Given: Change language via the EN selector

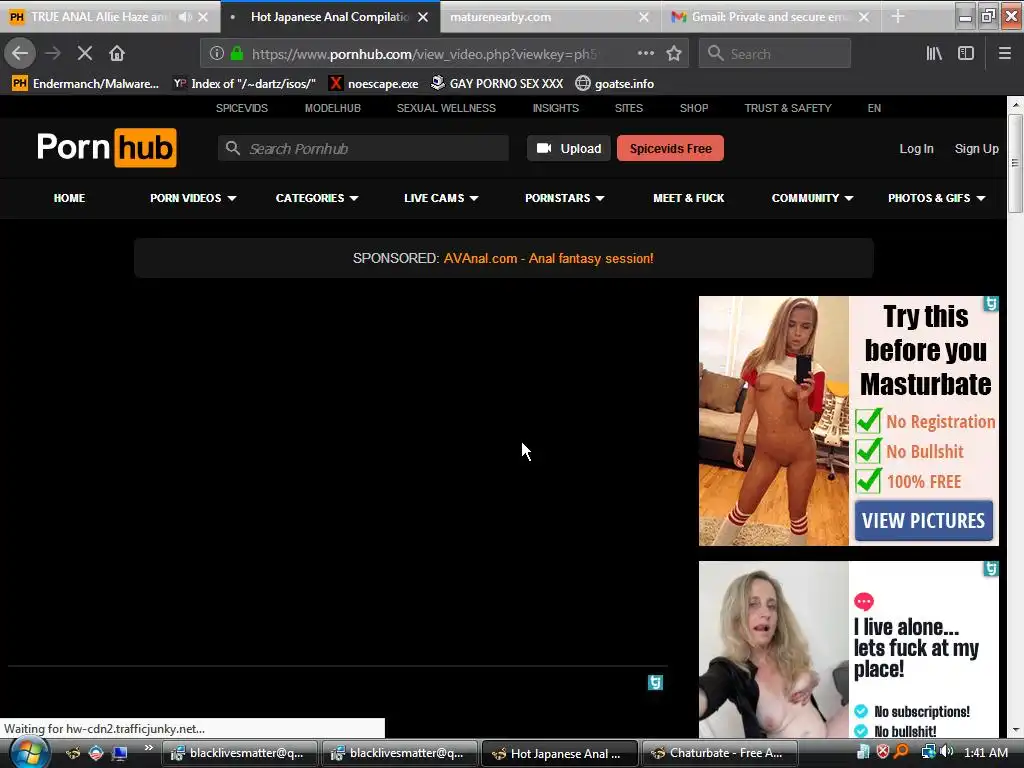Looking at the screenshot, I should pyautogui.click(x=874, y=108).
